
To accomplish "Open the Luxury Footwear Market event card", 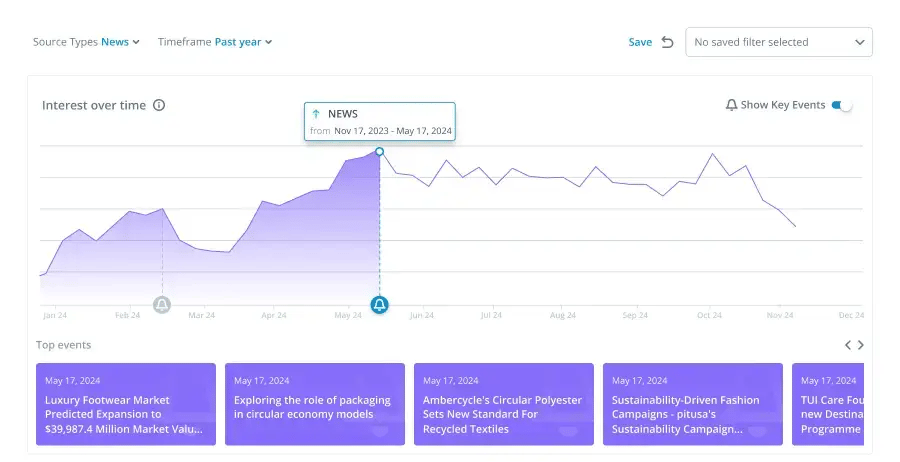I will (x=126, y=404).
